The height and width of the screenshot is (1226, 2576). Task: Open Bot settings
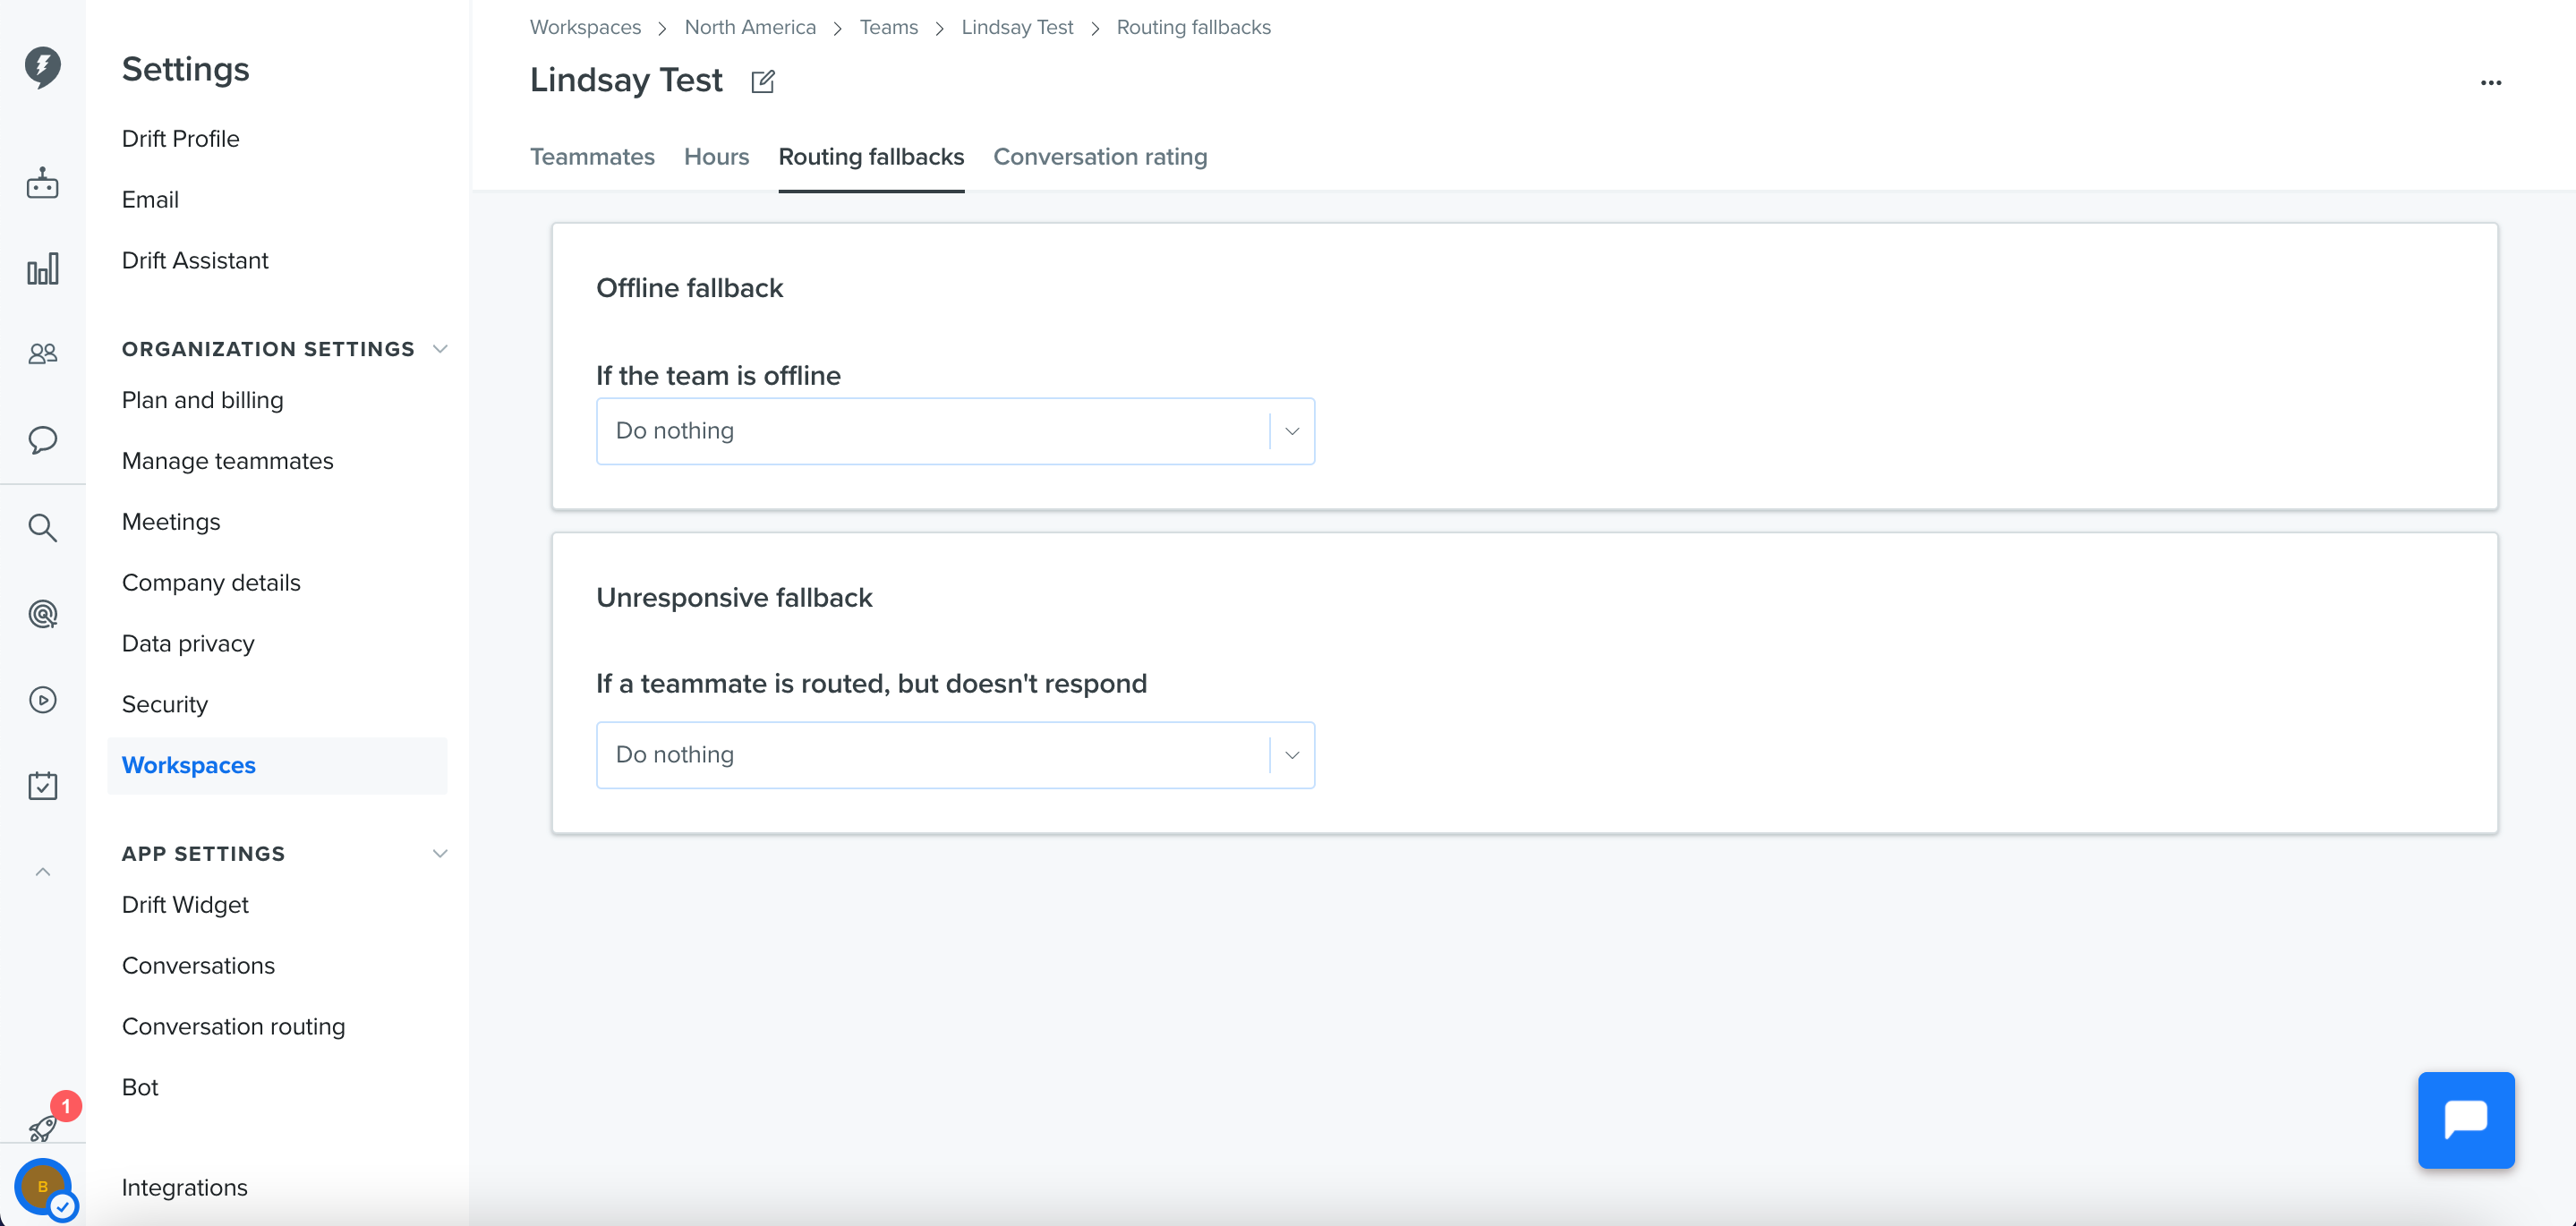pos(140,1088)
